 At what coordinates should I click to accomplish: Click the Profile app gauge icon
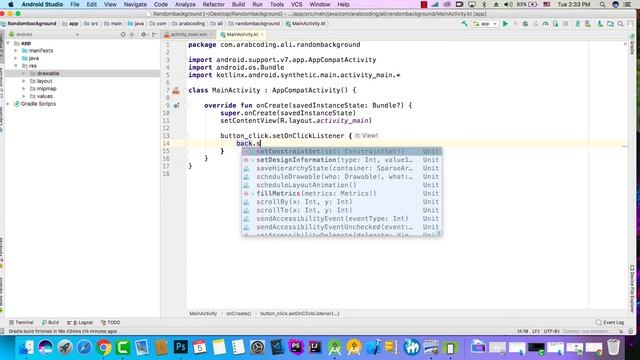click(545, 24)
